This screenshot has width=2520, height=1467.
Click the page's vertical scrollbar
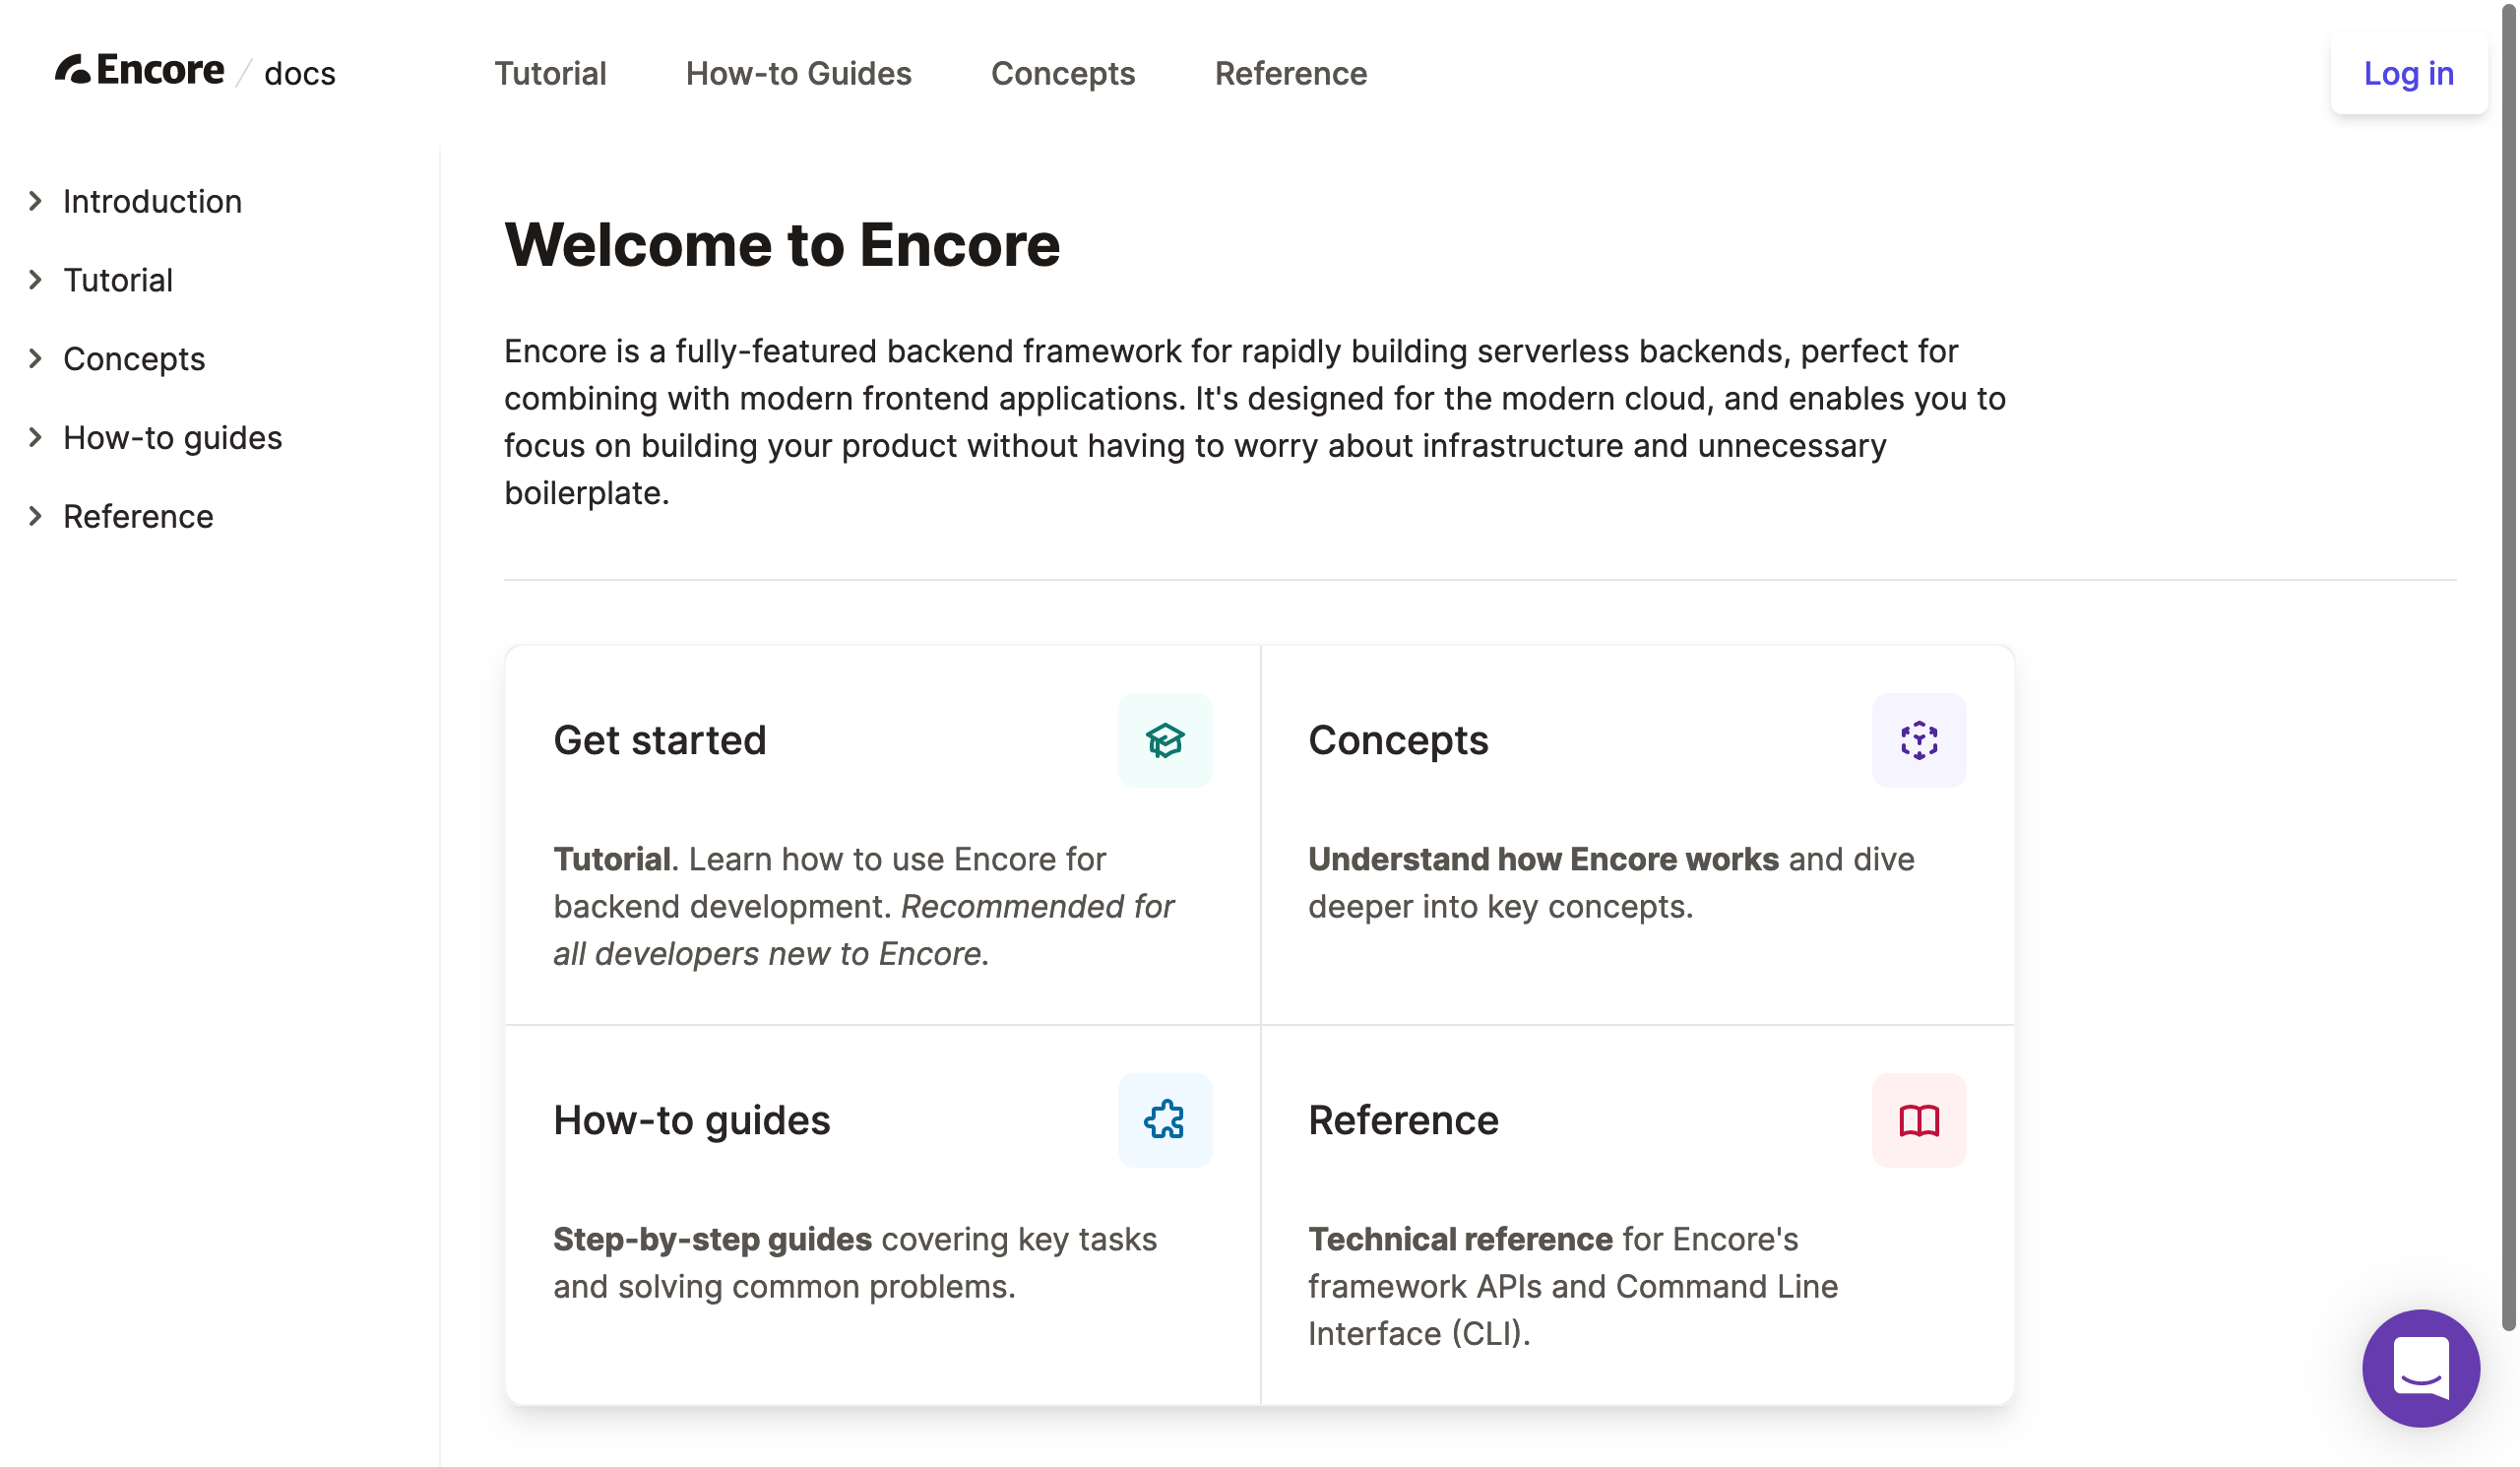coord(2507,700)
